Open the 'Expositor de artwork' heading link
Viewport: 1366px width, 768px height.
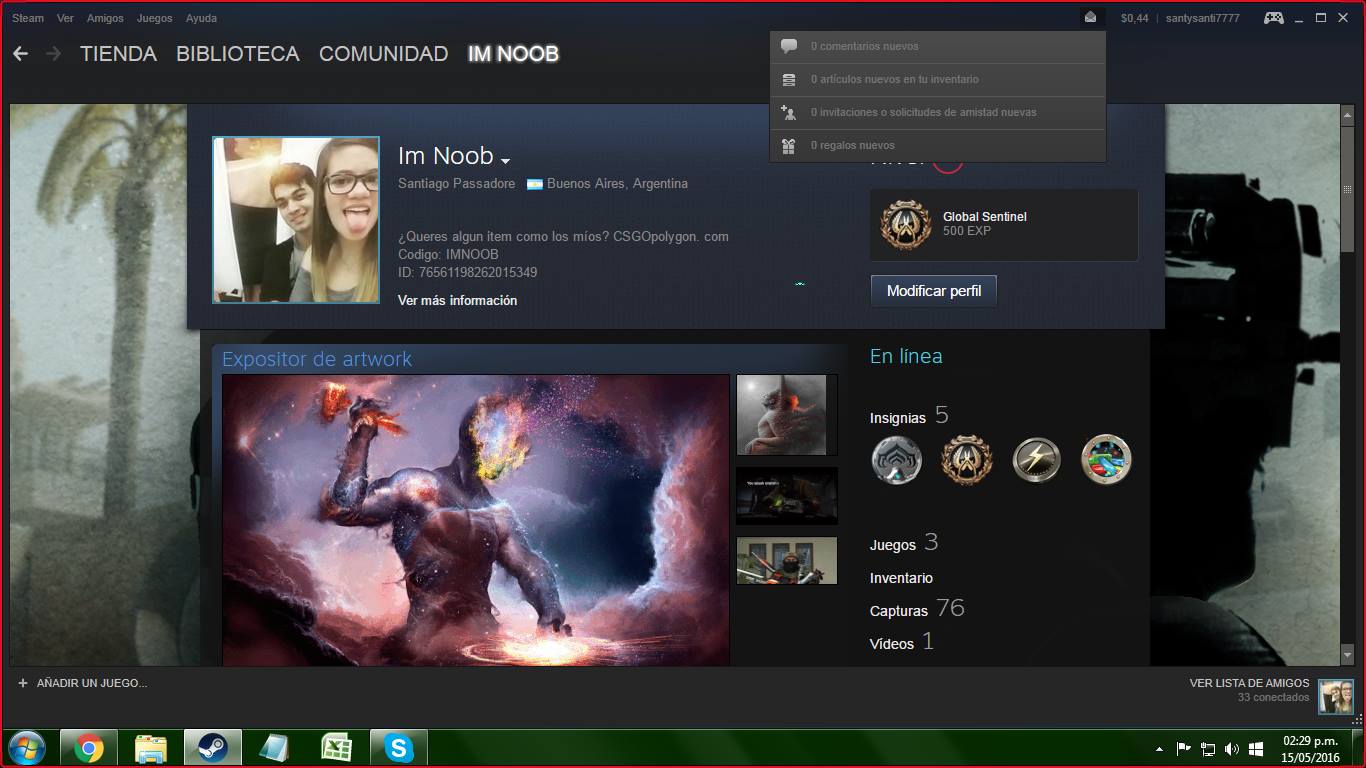click(317, 359)
